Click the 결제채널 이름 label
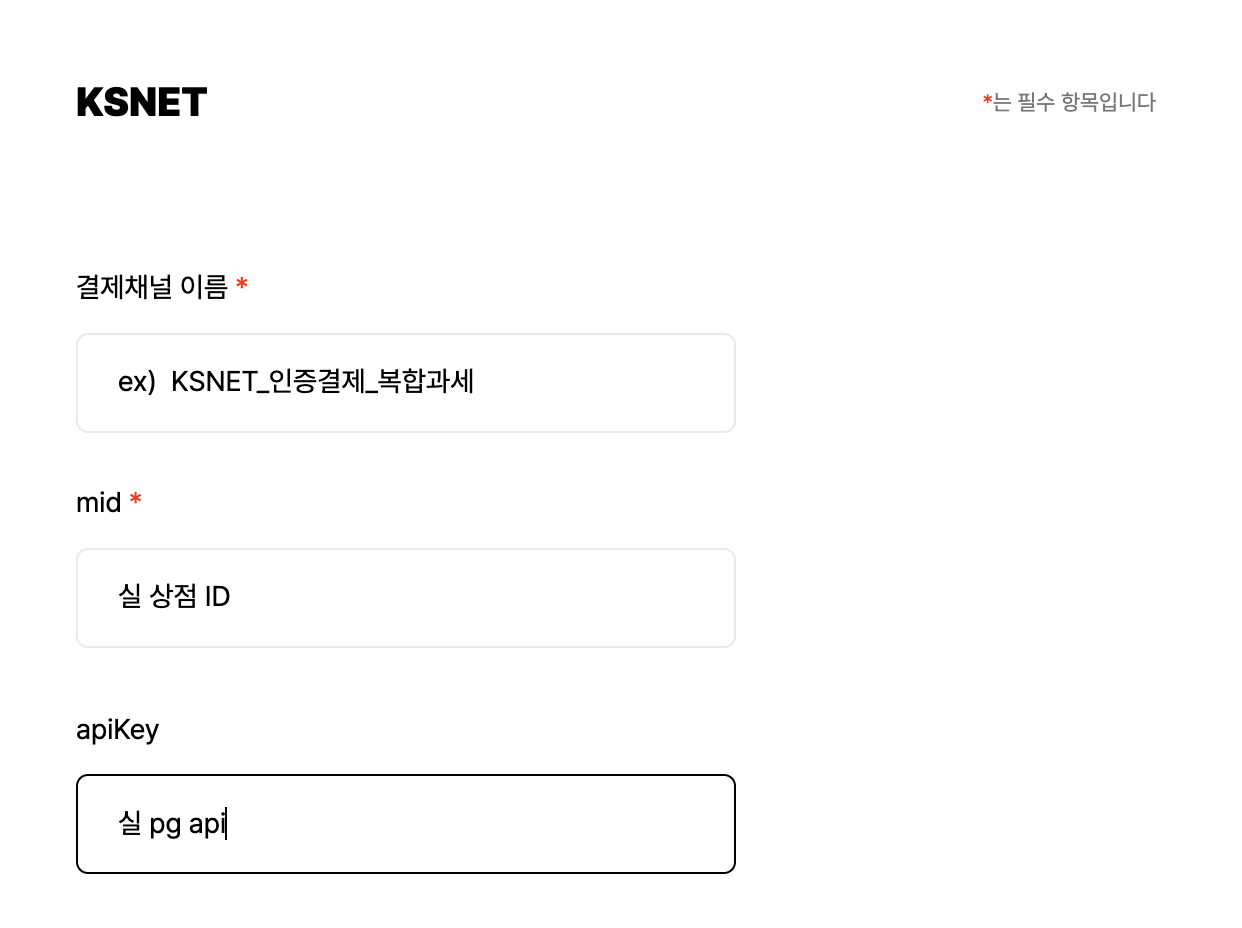This screenshot has width=1242, height=928. 152,288
